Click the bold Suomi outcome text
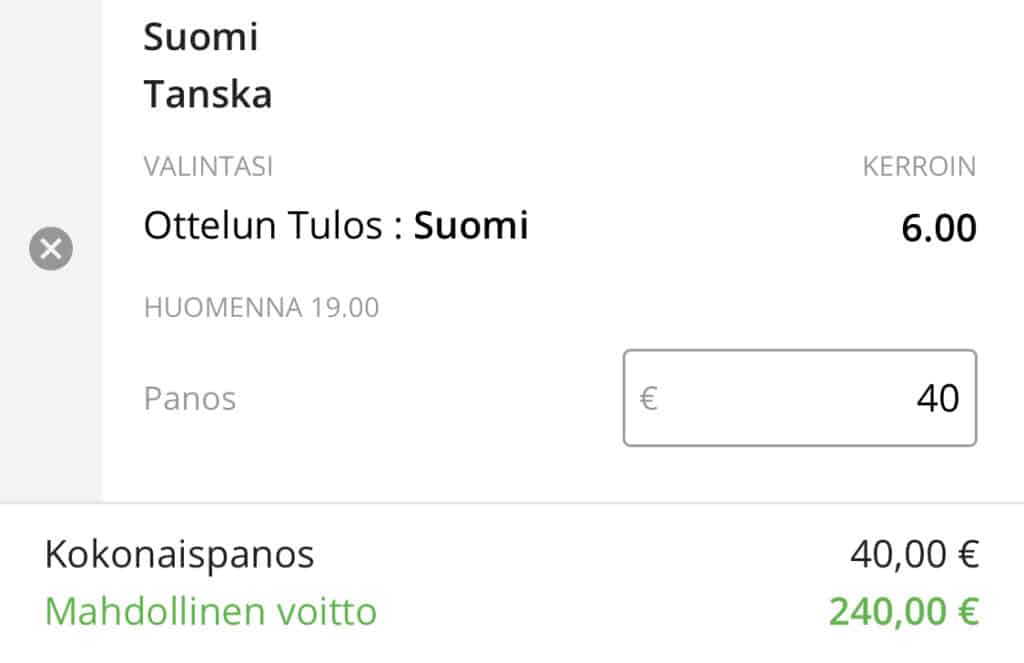This screenshot has height=663, width=1024. point(471,227)
